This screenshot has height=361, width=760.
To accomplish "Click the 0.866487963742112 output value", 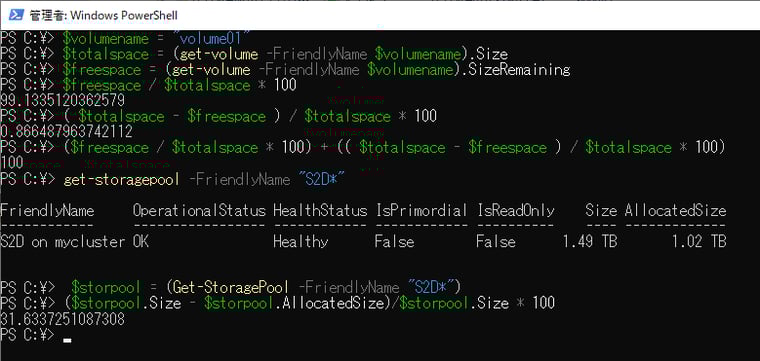I will [x=66, y=132].
